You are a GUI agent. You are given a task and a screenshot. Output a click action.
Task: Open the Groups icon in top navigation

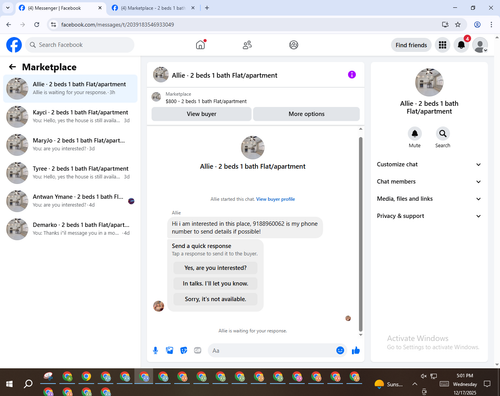pos(294,45)
